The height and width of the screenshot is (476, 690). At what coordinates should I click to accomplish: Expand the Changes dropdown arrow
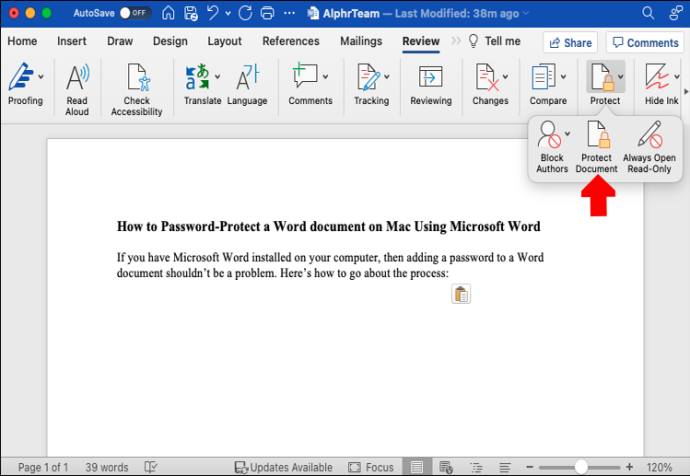506,77
